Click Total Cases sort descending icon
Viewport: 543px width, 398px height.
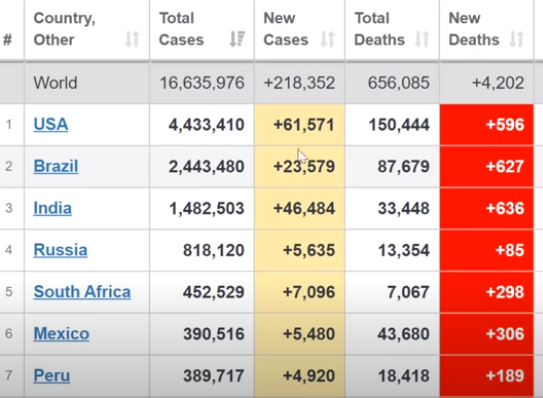tap(237, 39)
